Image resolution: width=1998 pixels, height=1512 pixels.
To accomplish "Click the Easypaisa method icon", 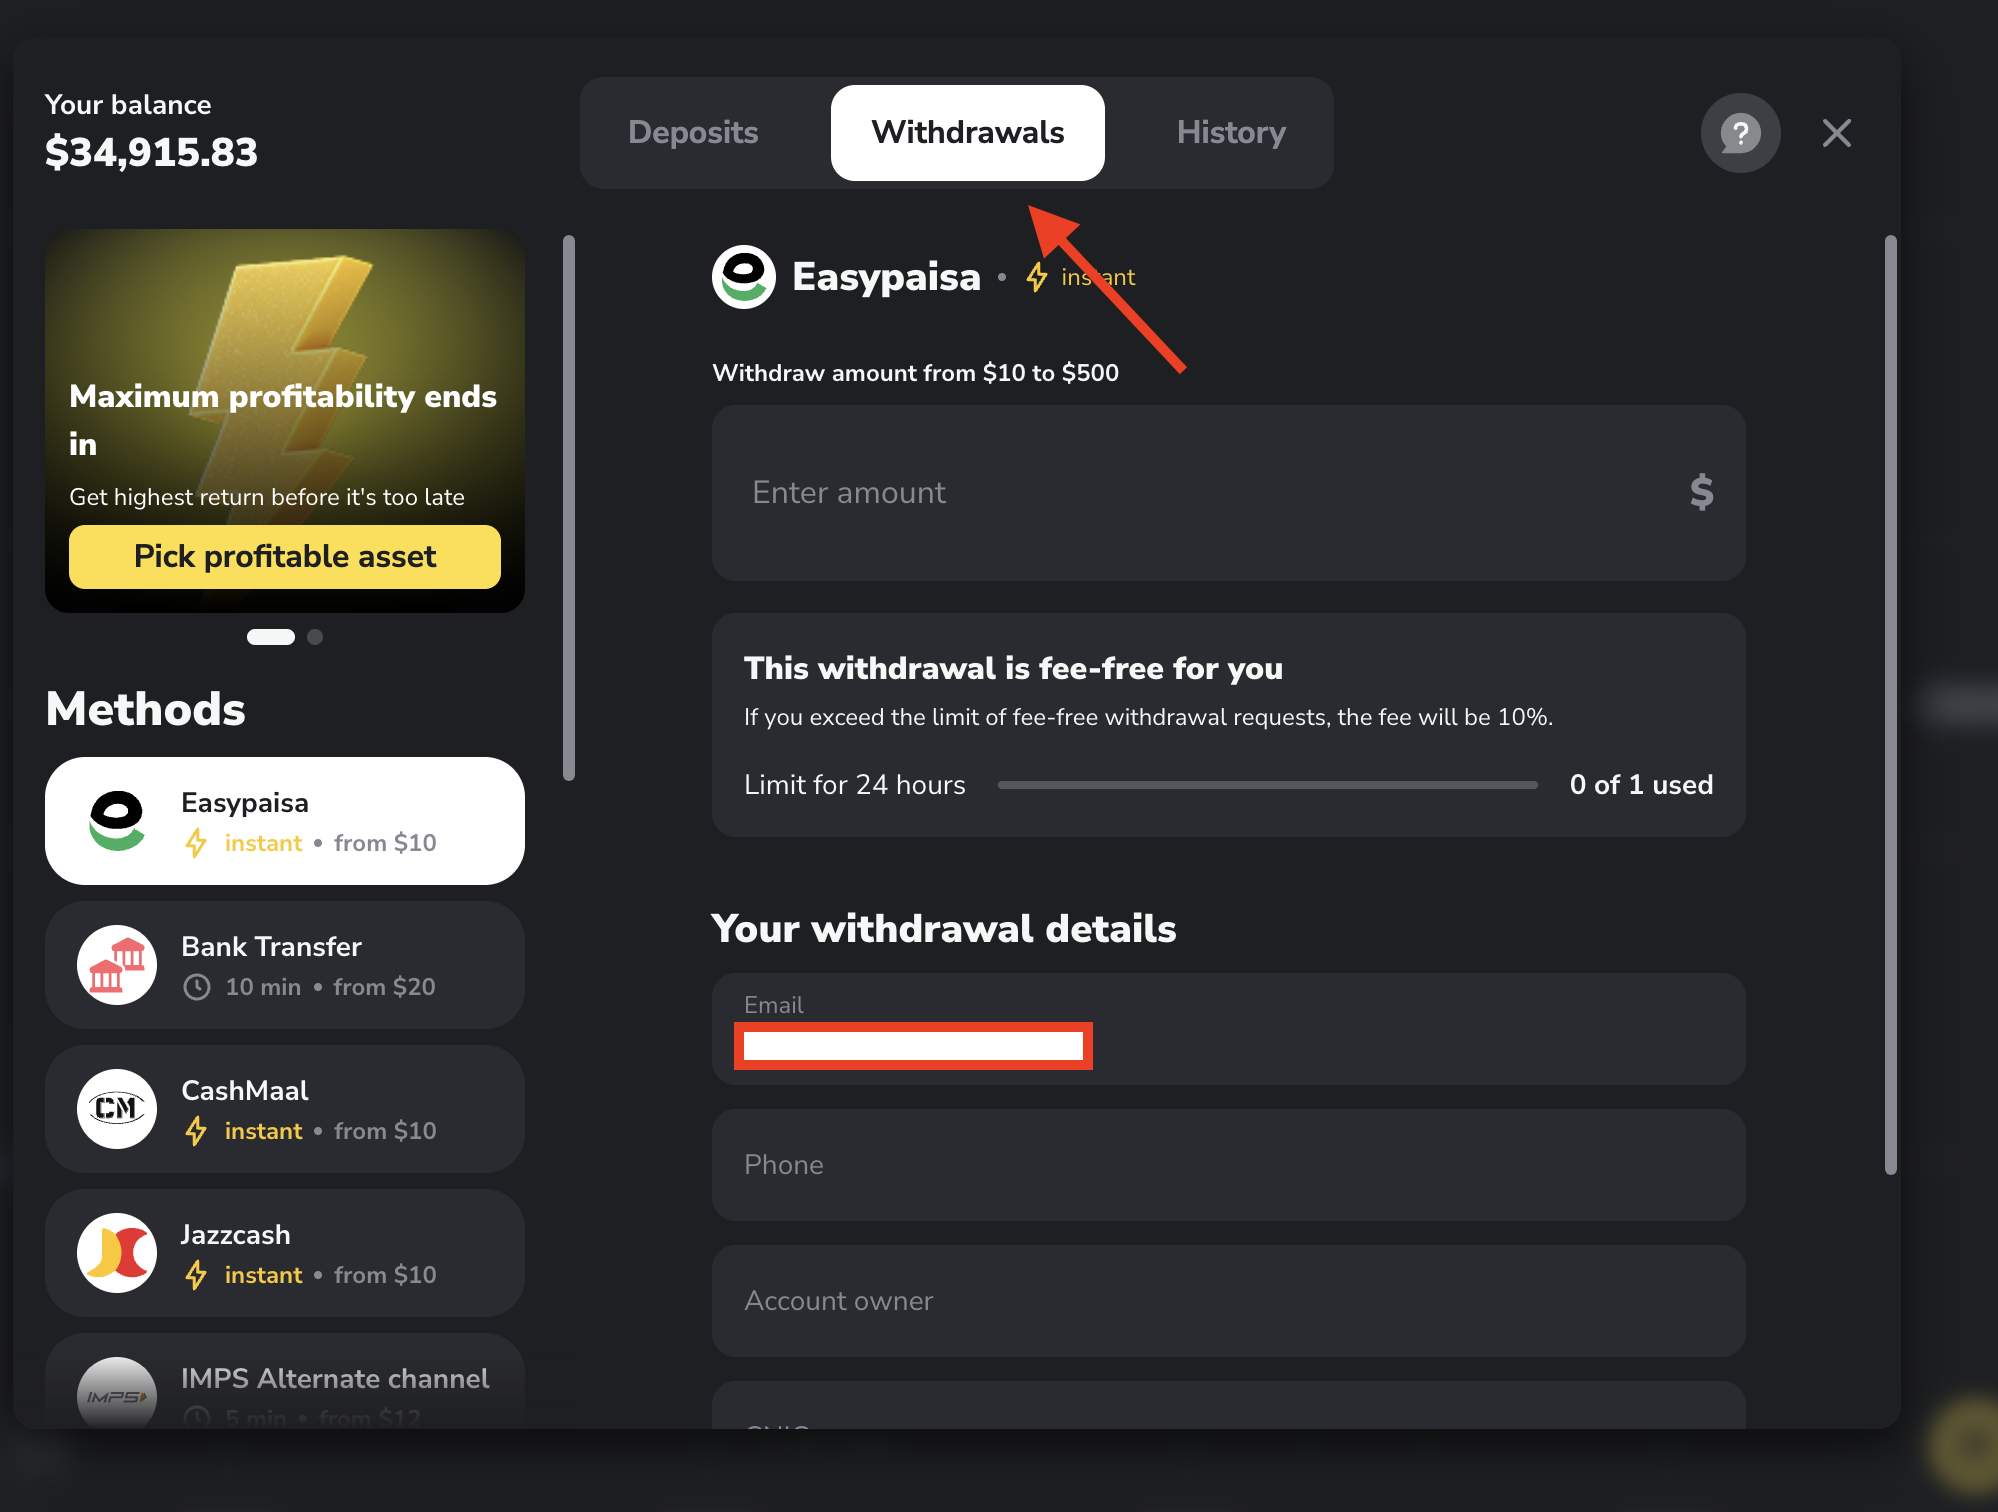I will tap(117, 821).
